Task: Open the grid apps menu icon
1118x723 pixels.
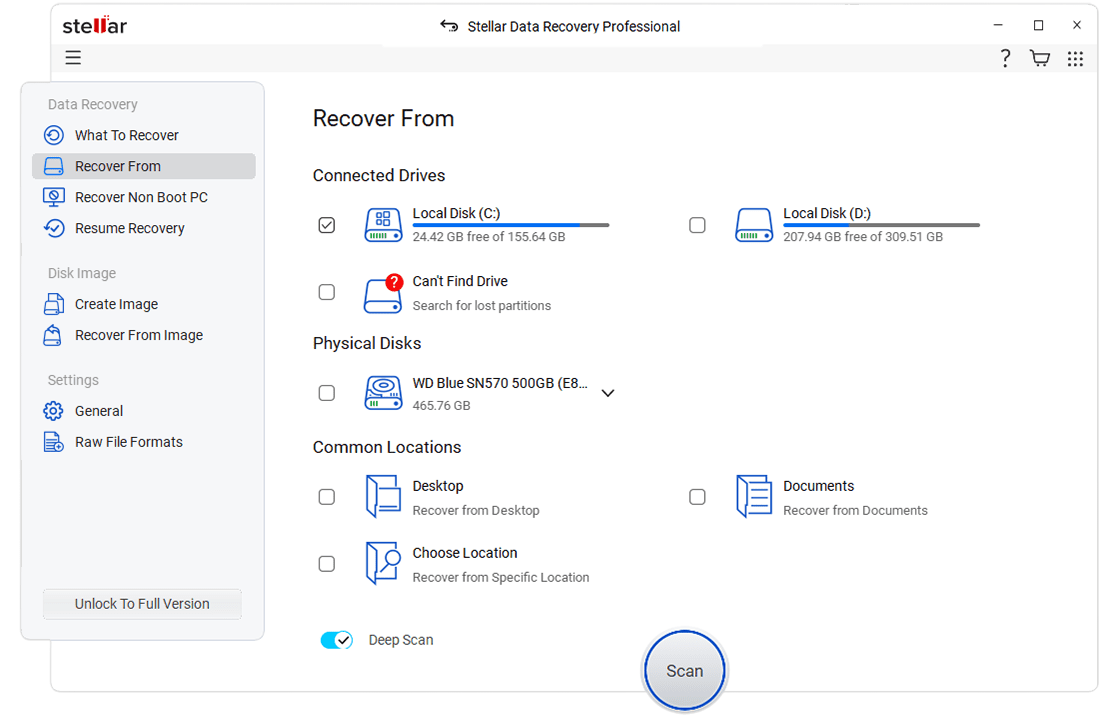Action: pos(1075,59)
